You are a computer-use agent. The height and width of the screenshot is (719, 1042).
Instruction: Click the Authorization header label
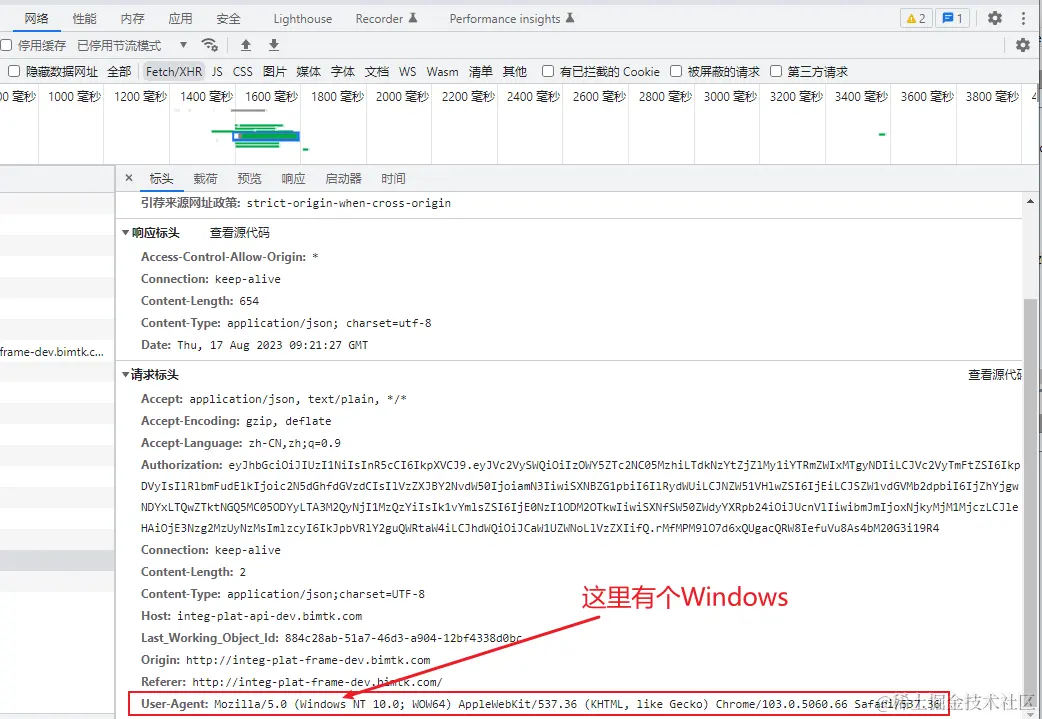181,464
